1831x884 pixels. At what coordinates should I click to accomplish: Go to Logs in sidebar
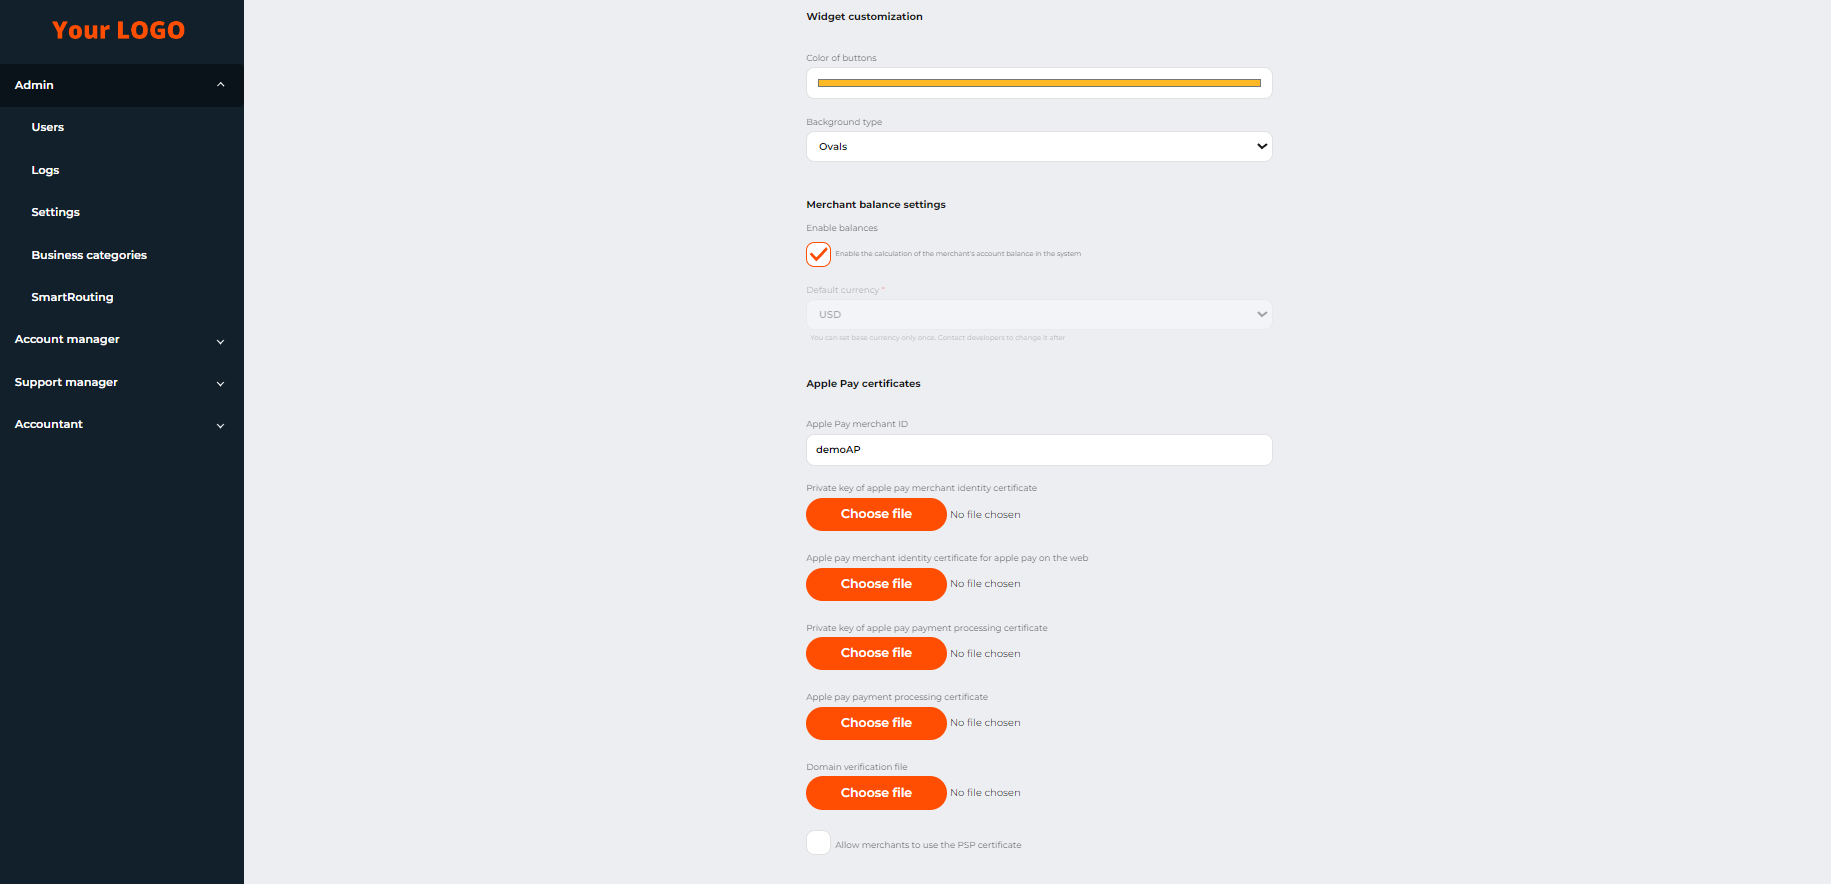click(x=45, y=170)
